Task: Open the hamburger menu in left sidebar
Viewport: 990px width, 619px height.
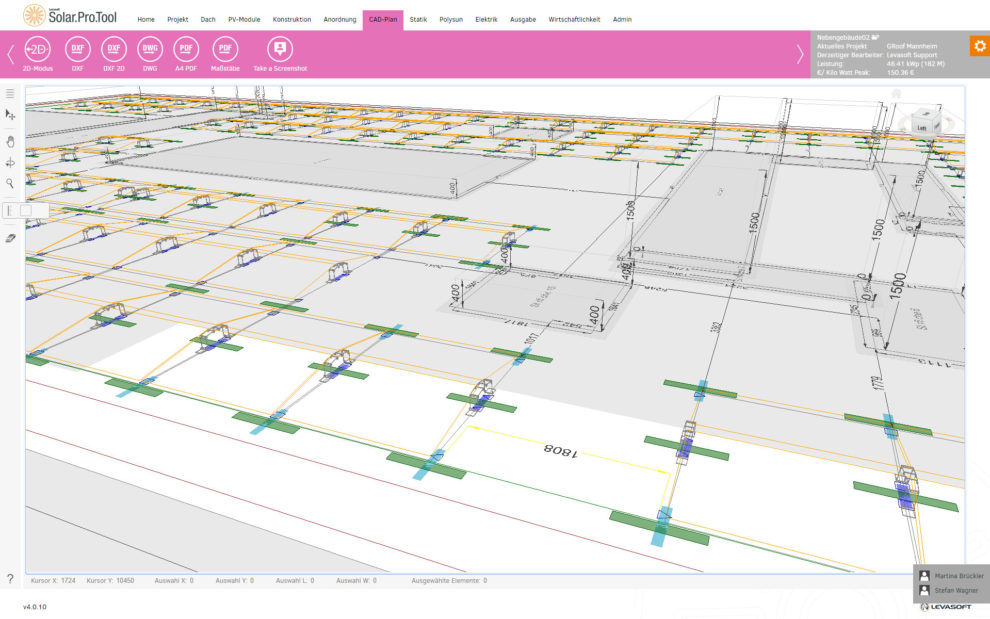Action: click(11, 93)
